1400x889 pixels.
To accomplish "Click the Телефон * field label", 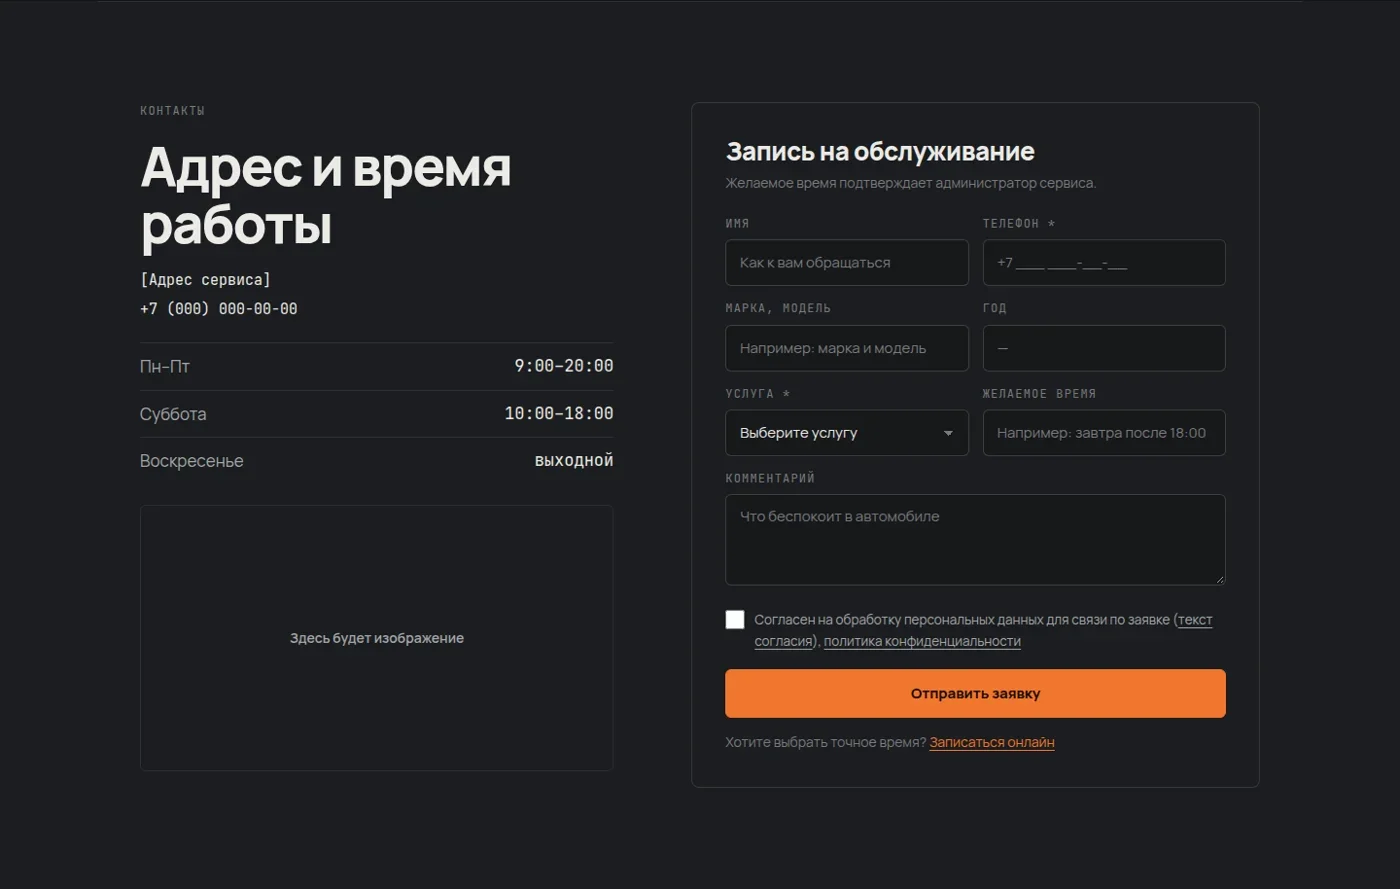I will click(1019, 224).
